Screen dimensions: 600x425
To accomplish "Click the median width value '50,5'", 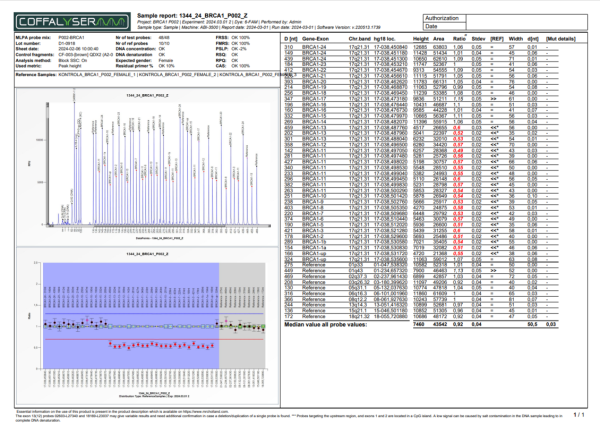I will pyautogui.click(x=532, y=324).
